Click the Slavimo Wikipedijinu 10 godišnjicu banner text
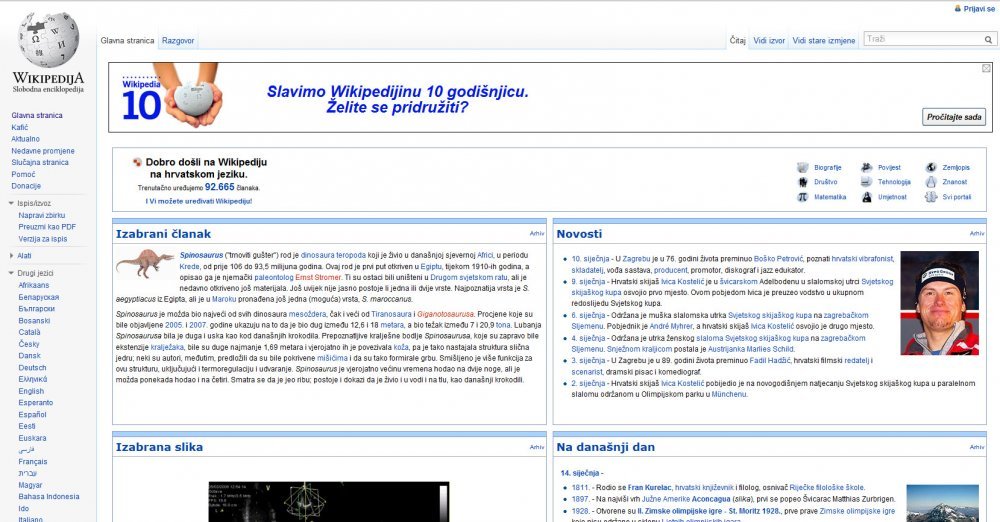Viewport: 1000px width, 522px height. coord(397,99)
